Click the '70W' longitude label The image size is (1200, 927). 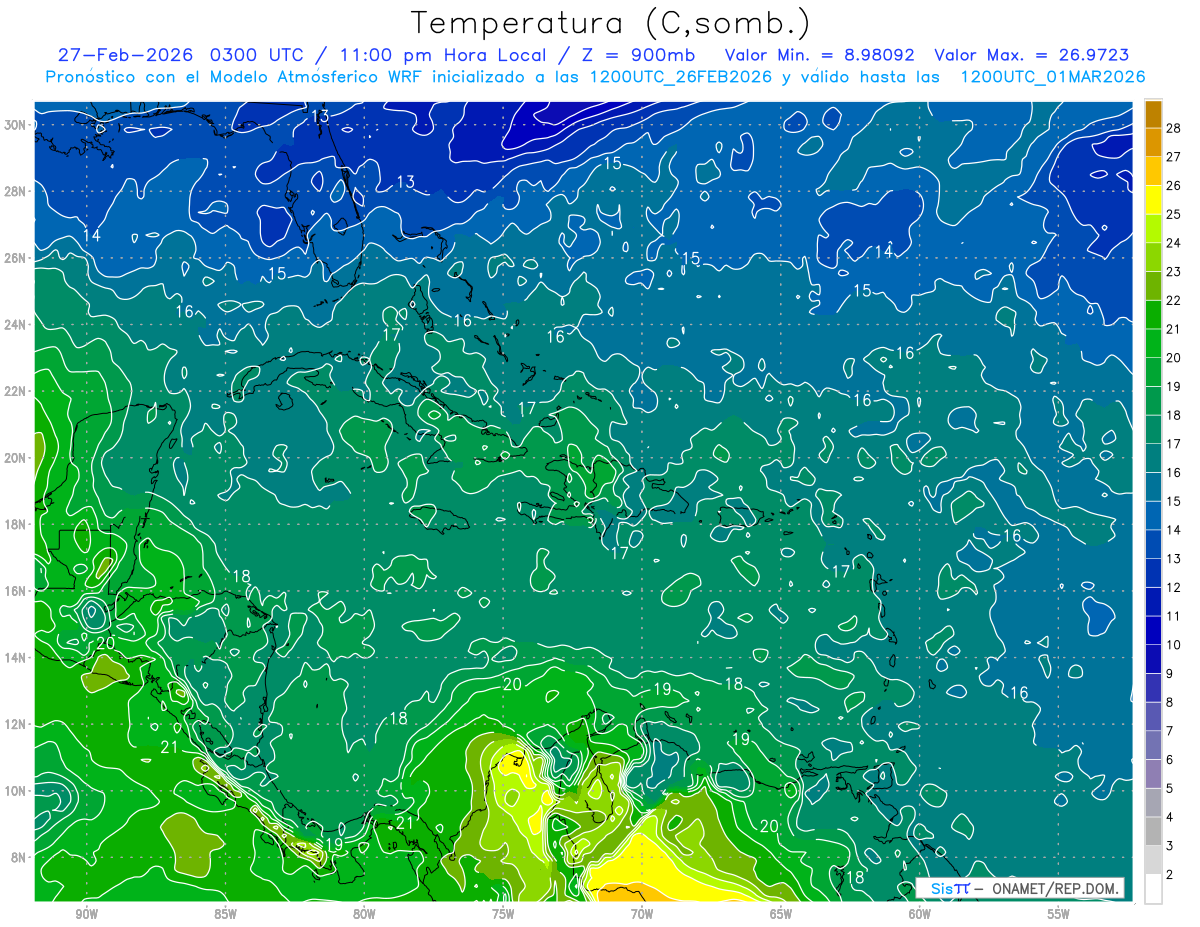coord(642,913)
